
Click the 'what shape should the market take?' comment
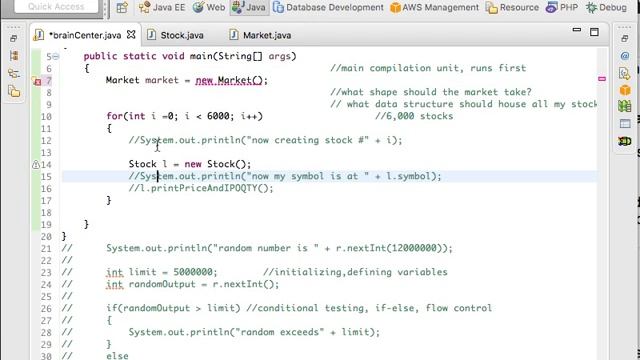431,92
